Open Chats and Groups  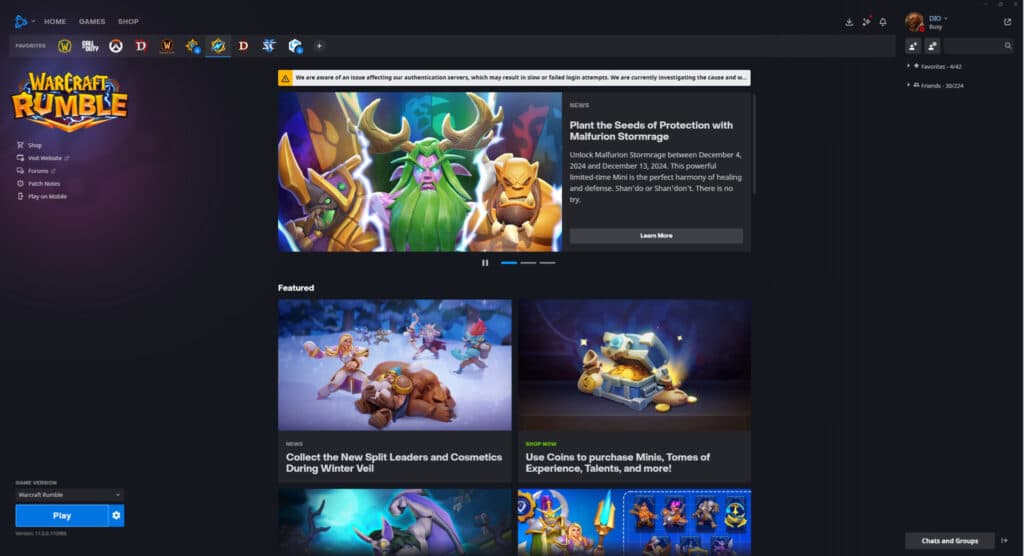[950, 540]
